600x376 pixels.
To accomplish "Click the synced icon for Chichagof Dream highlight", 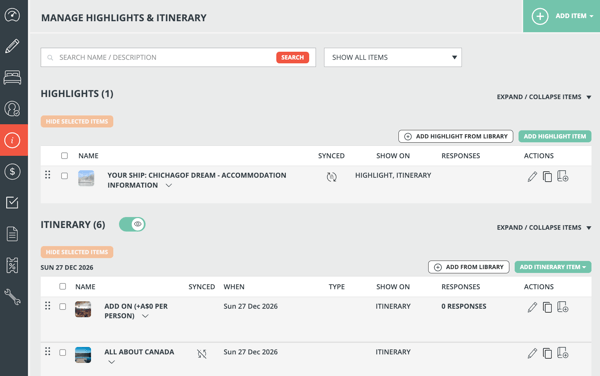I will 331,177.
